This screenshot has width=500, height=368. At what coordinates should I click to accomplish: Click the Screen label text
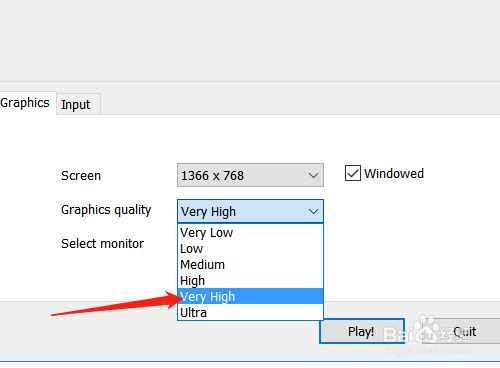(x=81, y=176)
